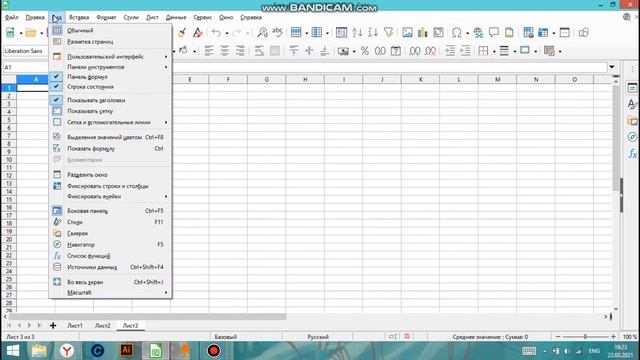Screen dimensions: 640x360
Task: Switch to sheet tab Лист1
Action: coord(75,326)
